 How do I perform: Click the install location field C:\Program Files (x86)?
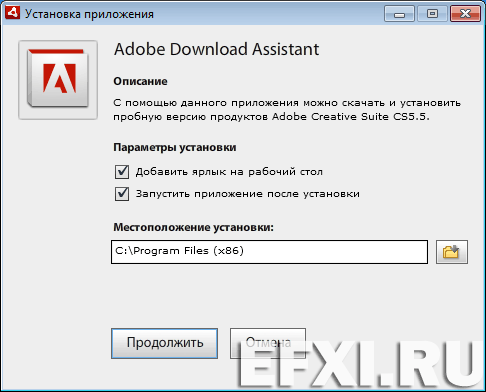269,252
